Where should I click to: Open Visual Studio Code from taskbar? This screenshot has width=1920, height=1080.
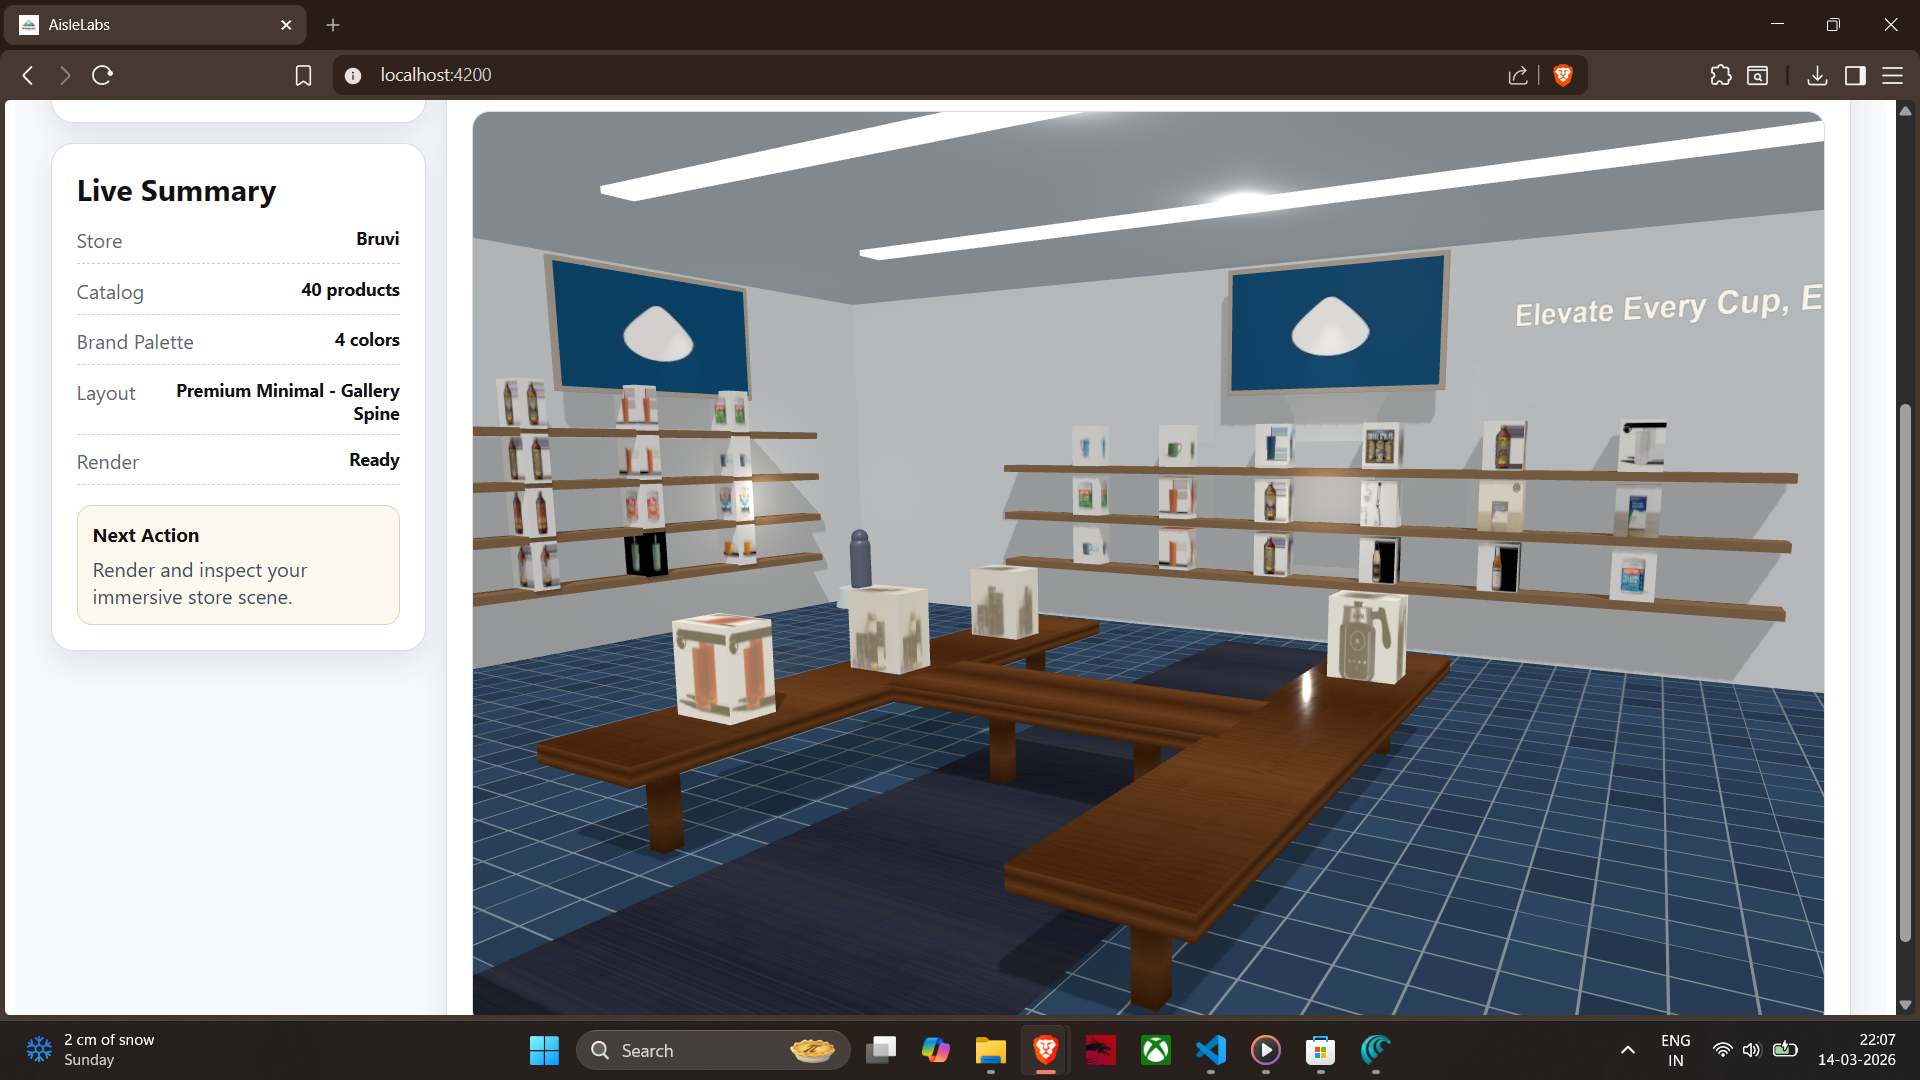point(1210,1050)
